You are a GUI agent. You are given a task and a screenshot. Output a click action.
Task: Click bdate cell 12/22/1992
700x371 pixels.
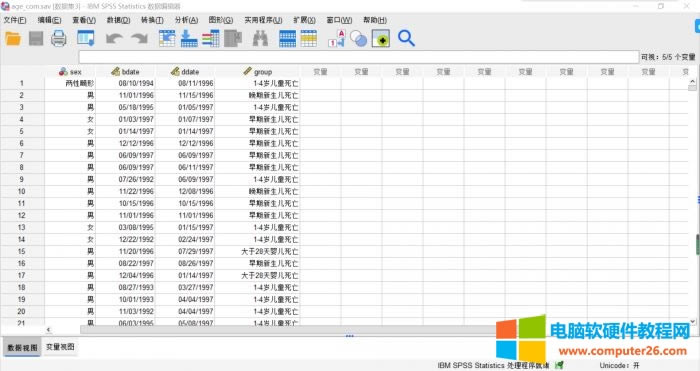(x=125, y=240)
